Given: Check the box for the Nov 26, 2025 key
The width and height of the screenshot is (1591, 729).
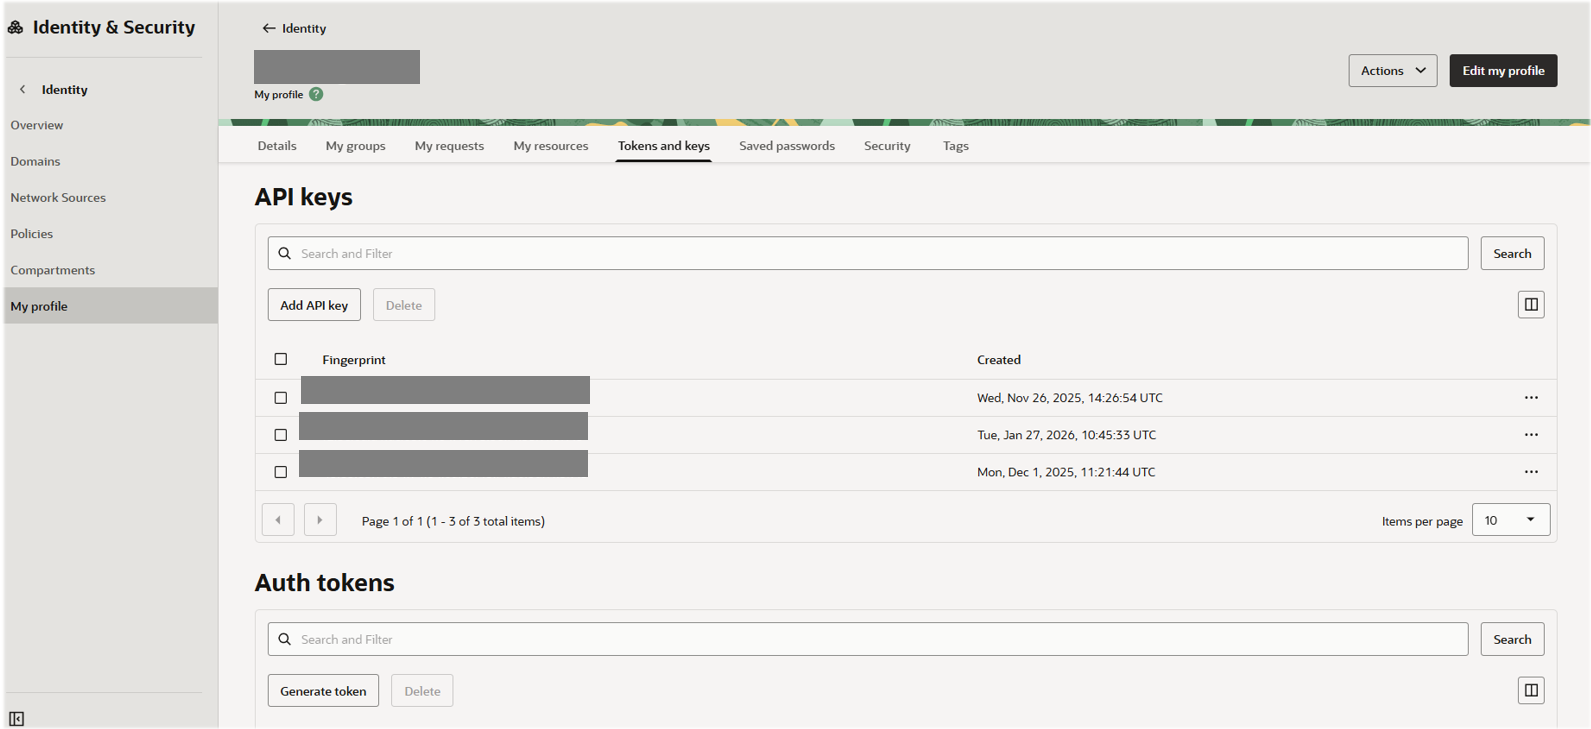Looking at the screenshot, I should (x=281, y=398).
